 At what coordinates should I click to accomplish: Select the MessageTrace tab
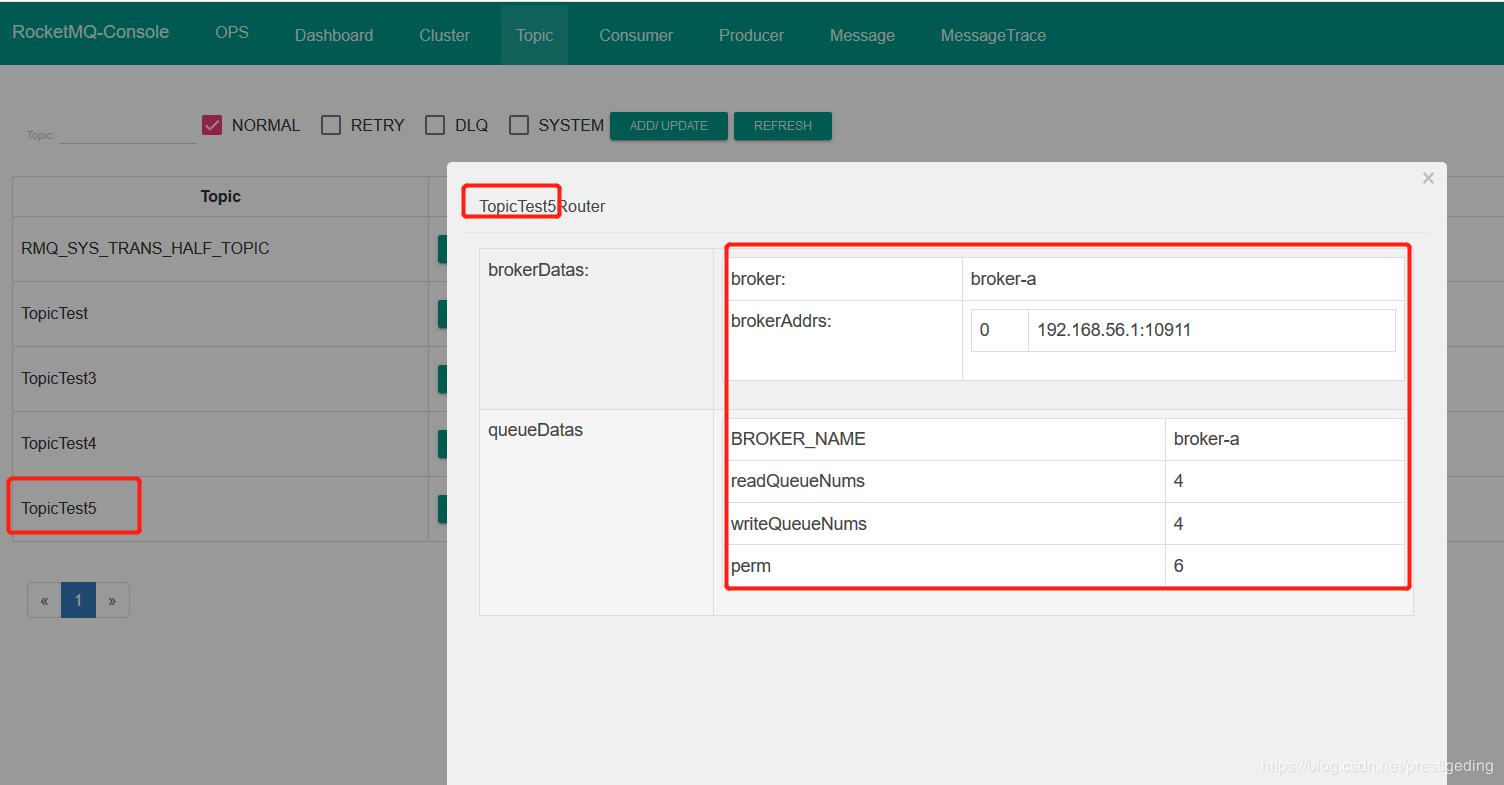993,35
